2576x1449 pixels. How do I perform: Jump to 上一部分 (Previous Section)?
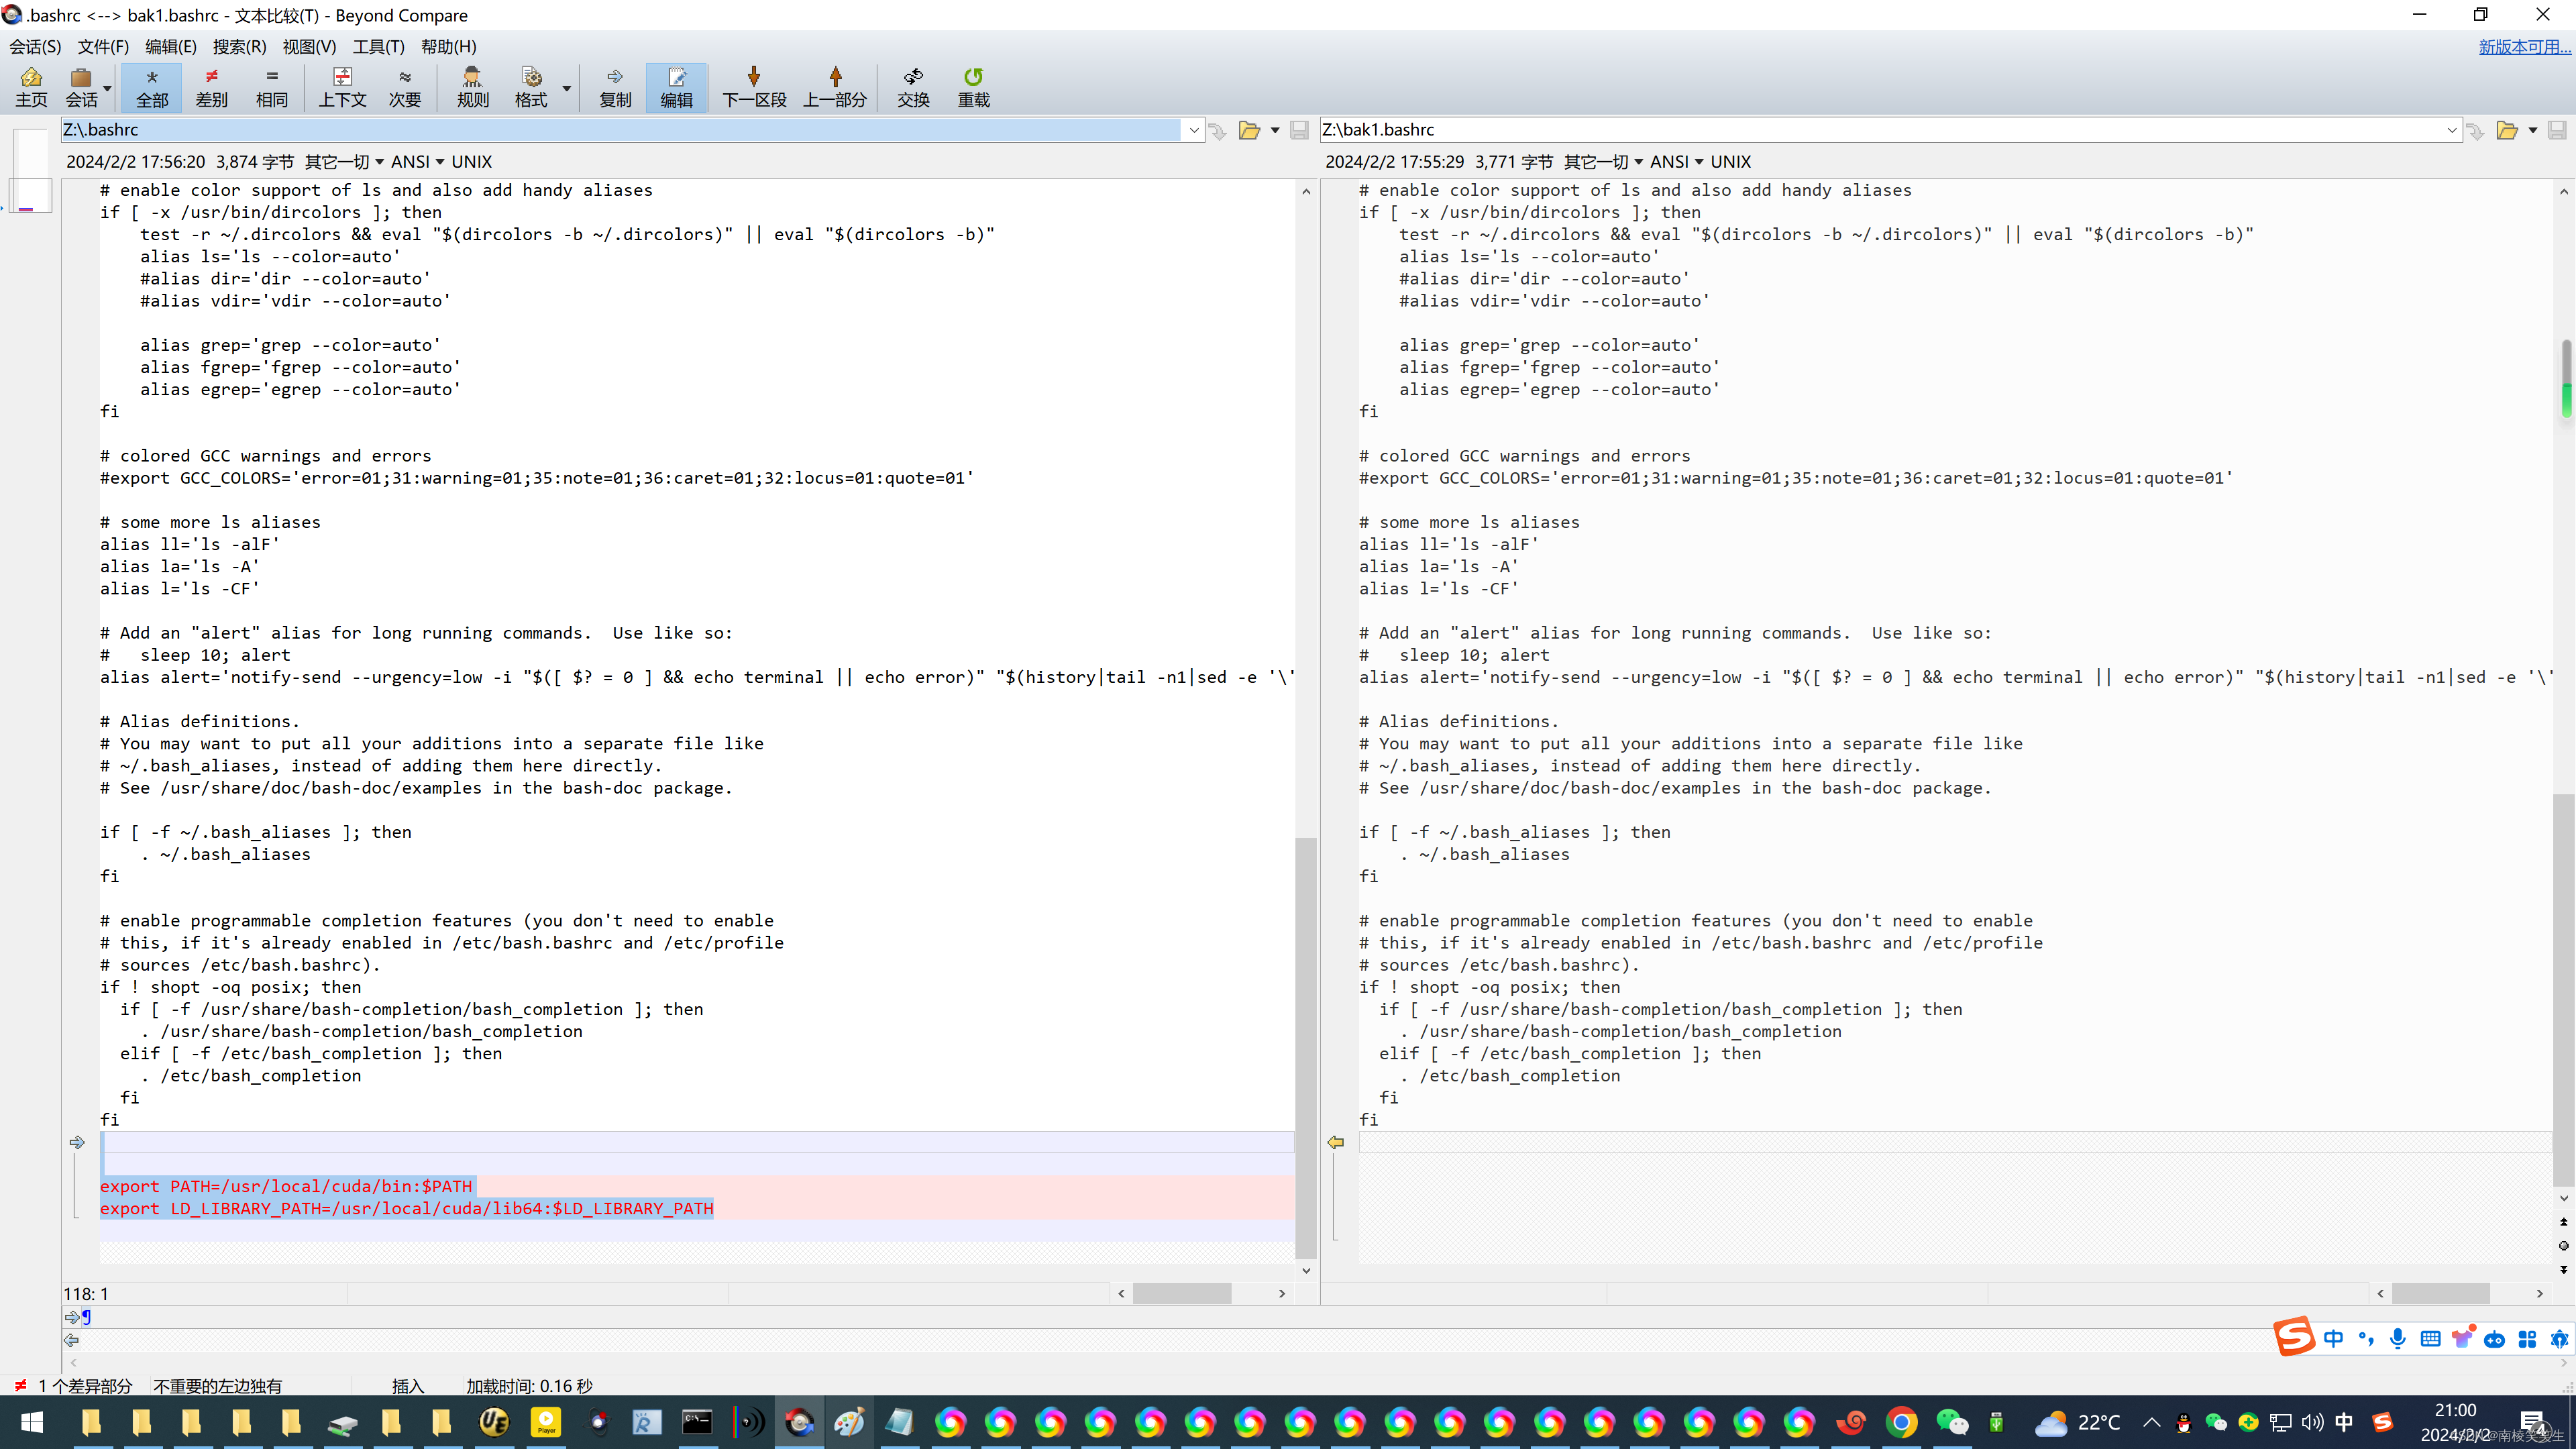click(x=835, y=87)
